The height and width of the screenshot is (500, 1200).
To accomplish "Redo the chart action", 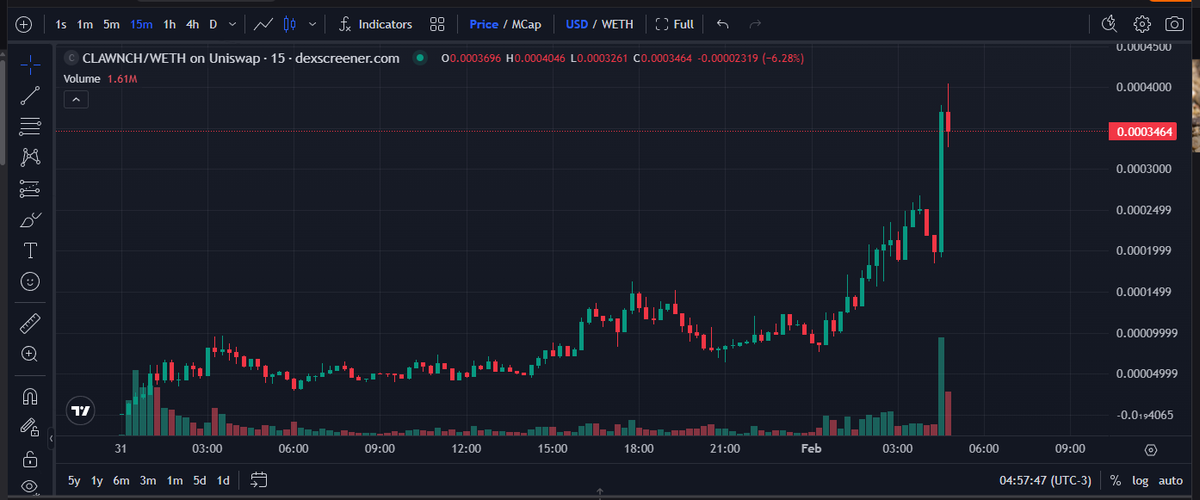I will tap(755, 24).
